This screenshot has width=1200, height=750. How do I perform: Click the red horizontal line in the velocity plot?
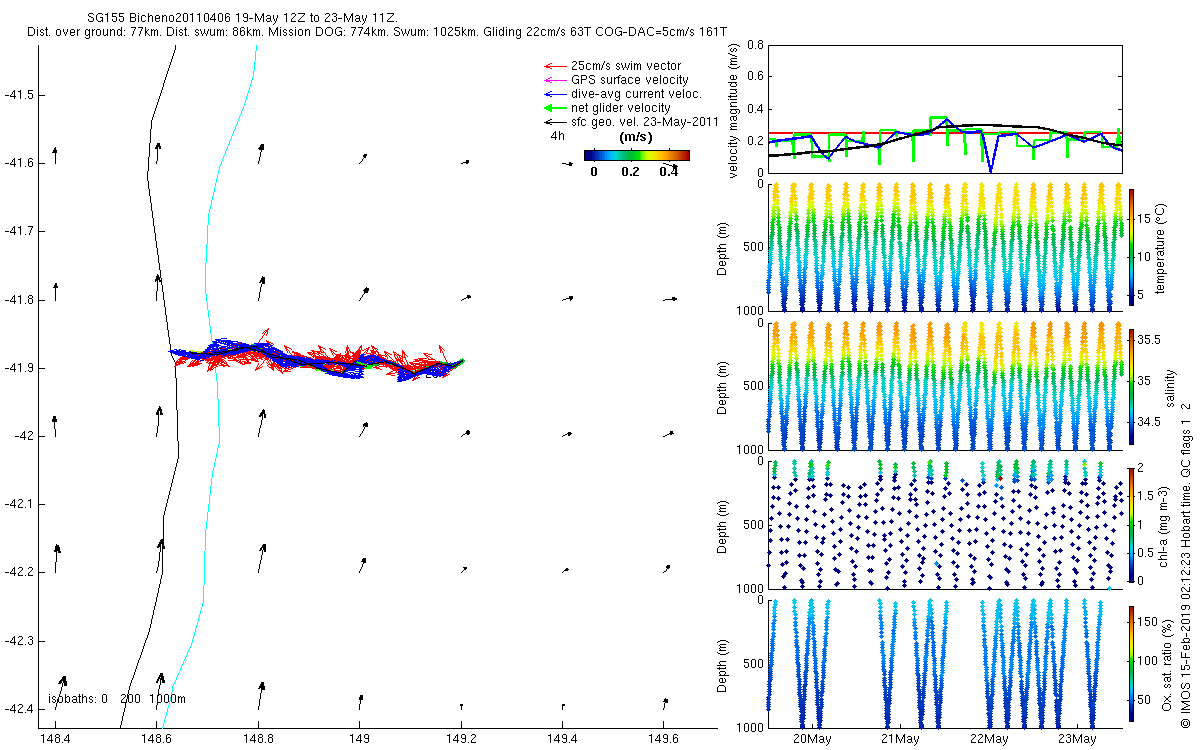coord(944,133)
